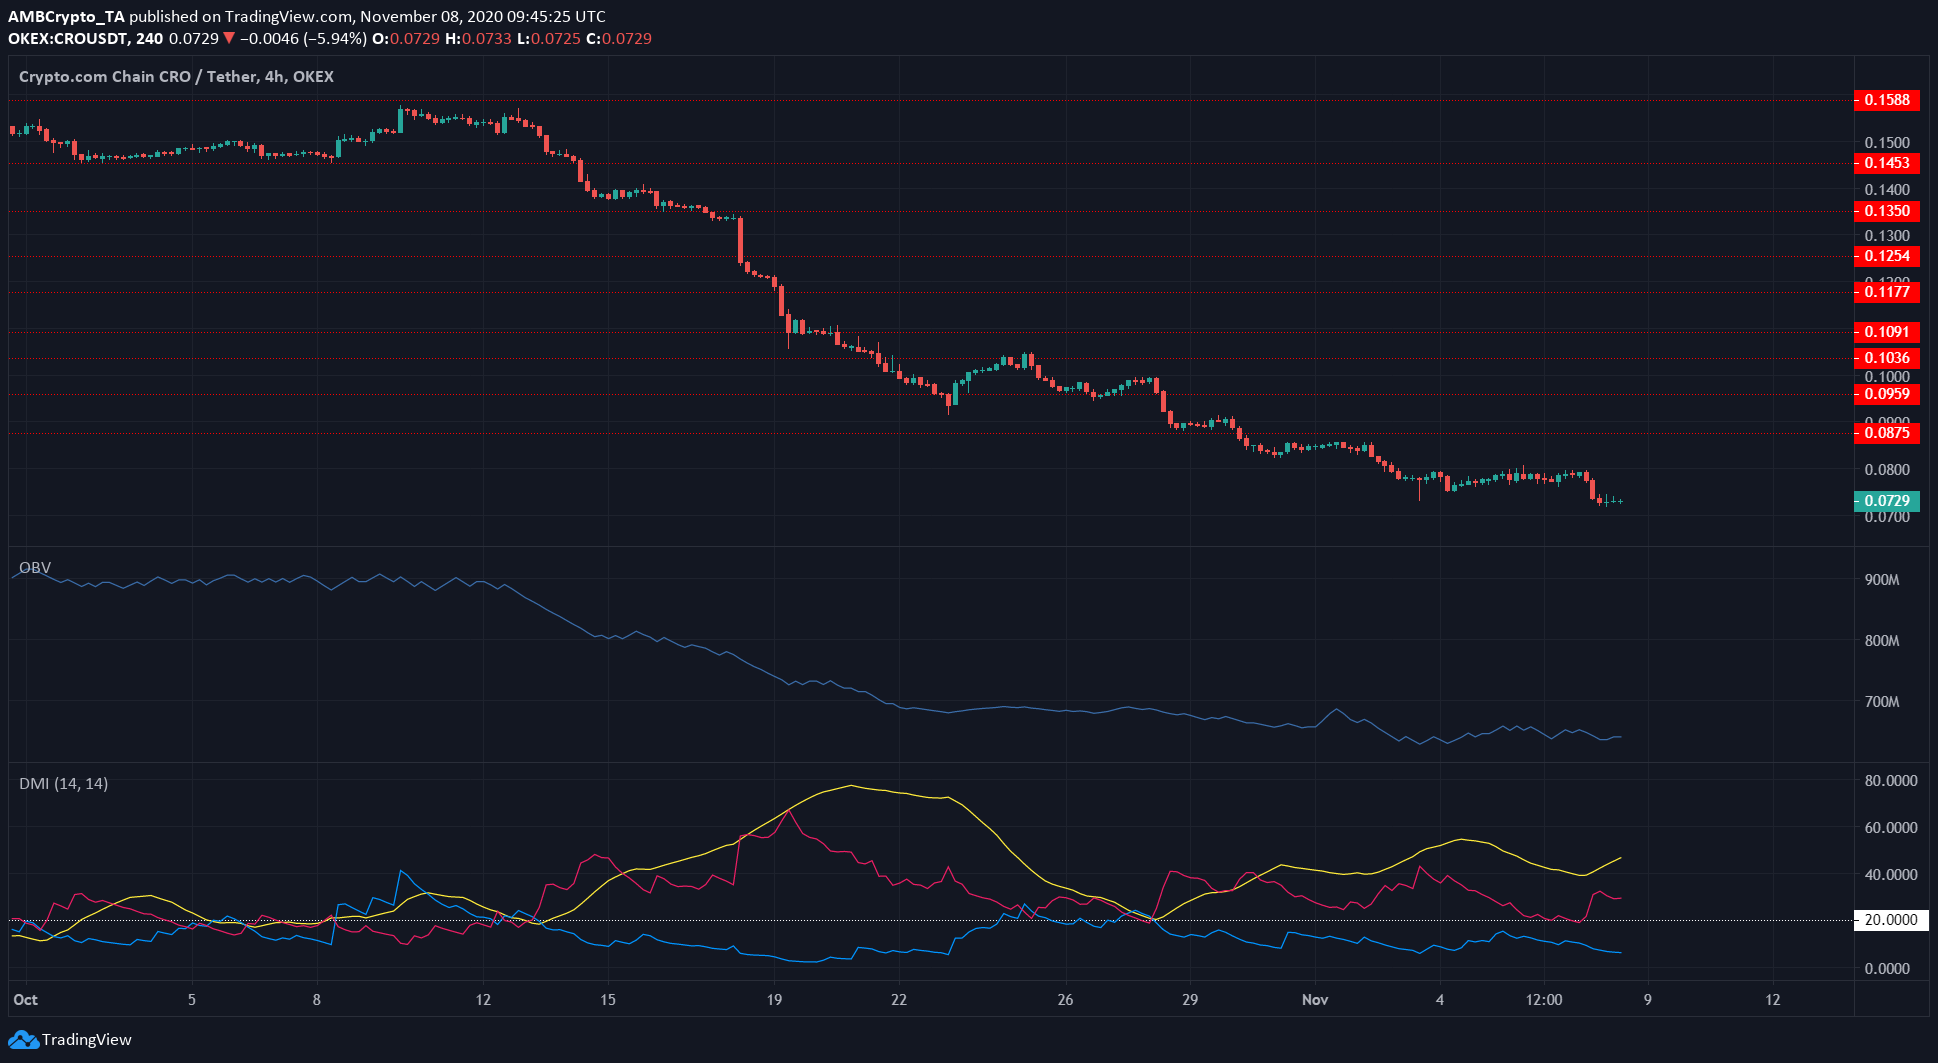Click the 15 date label on time axis
The height and width of the screenshot is (1063, 1938).
coord(608,1000)
